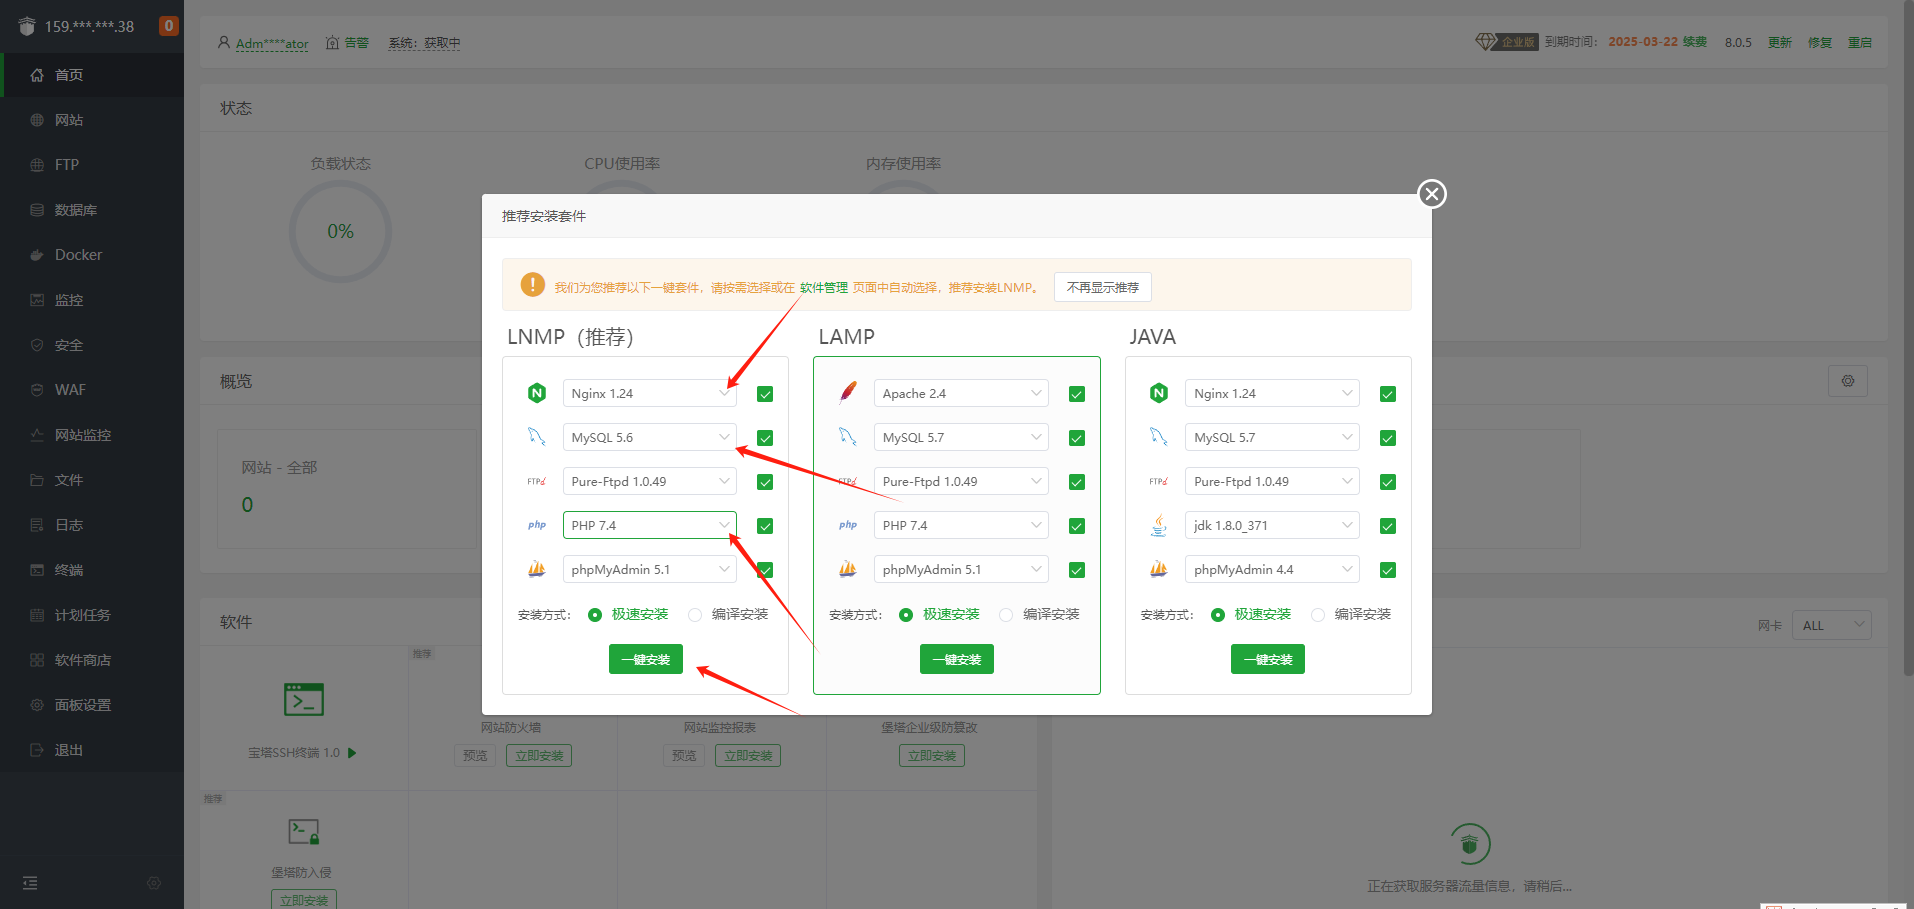
Task: Click the folder icon beside 文件
Action: 37,480
